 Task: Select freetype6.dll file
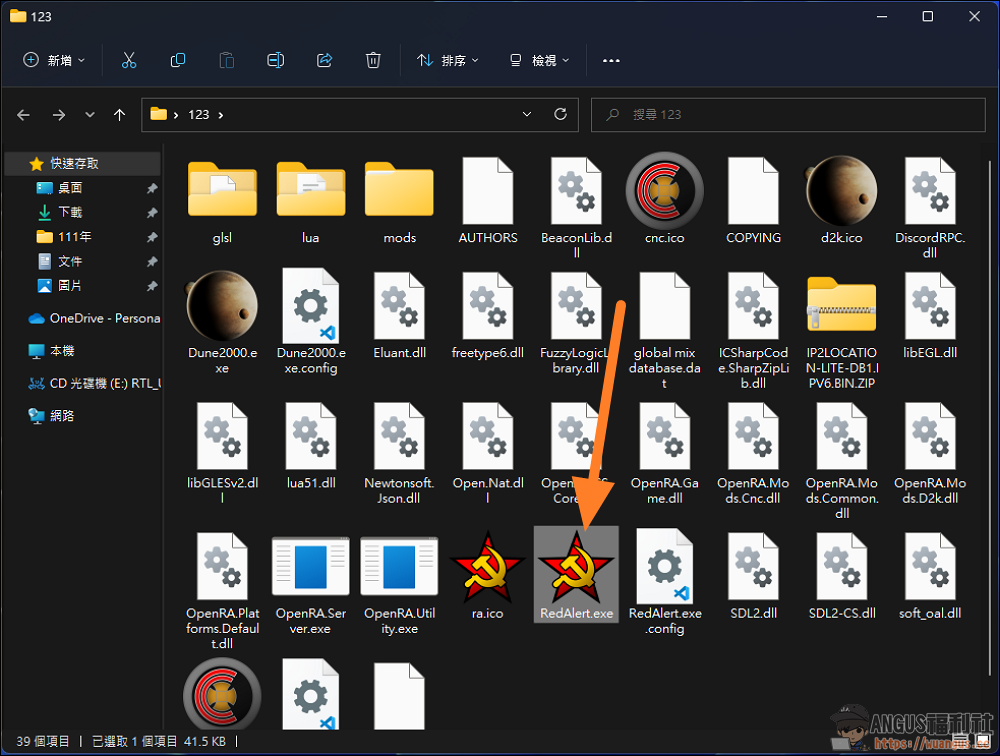tap(488, 316)
